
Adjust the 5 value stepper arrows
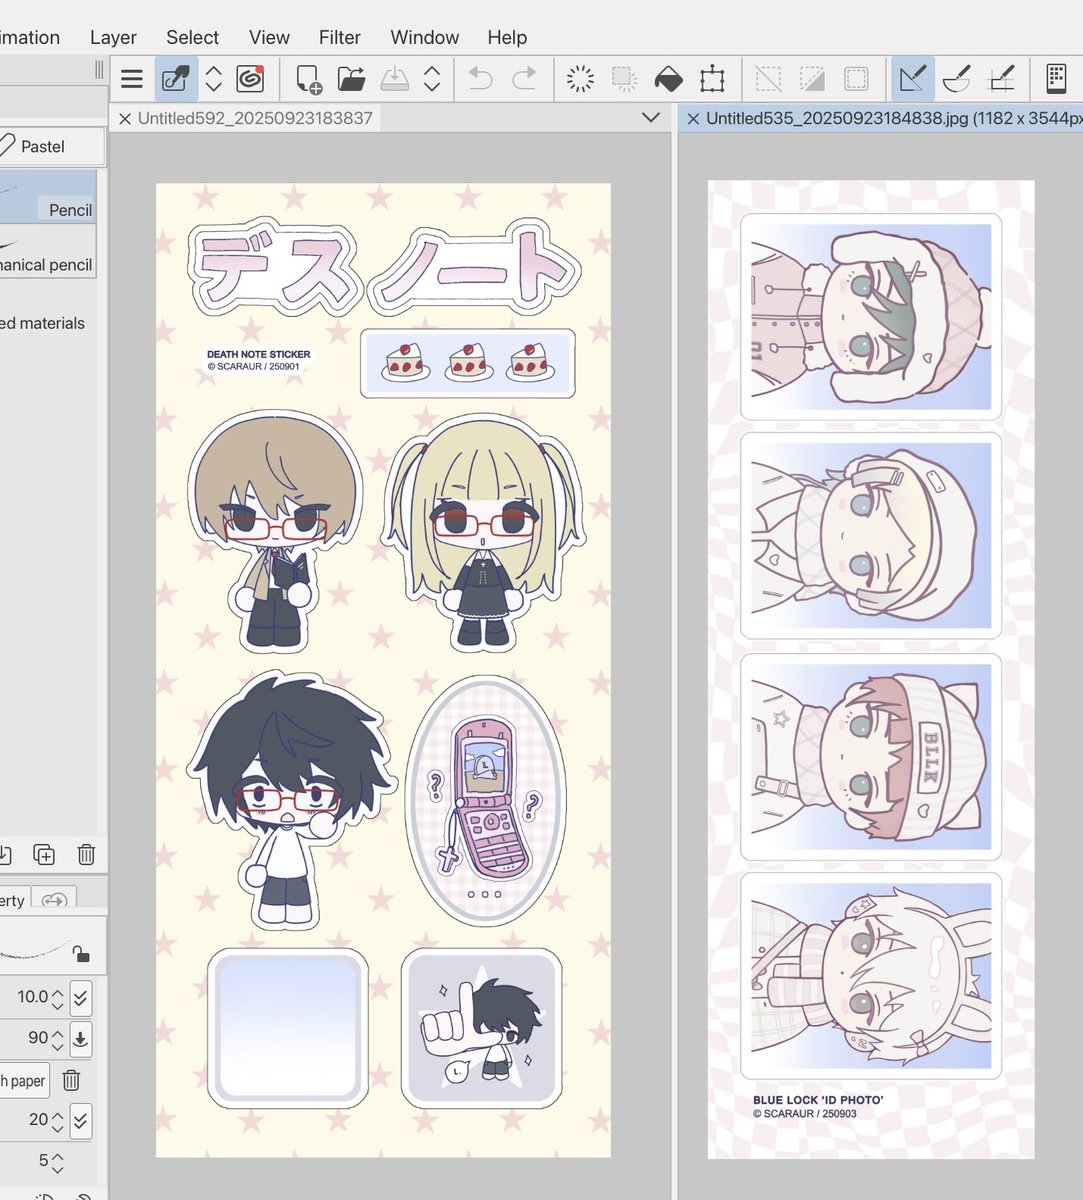pos(57,1161)
